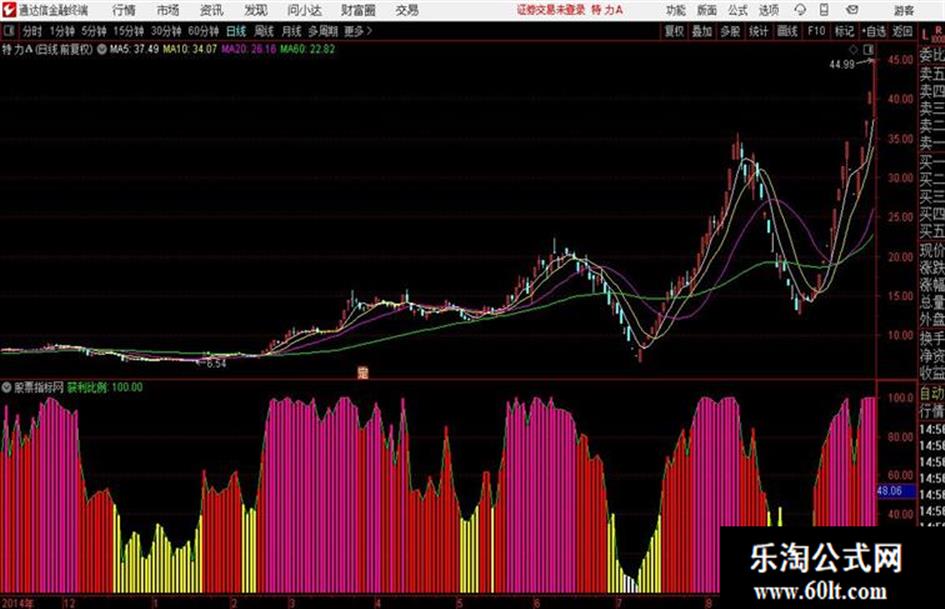945x609 pixels.
Task: Switch to 30分钟 chart period
Action: 166,31
